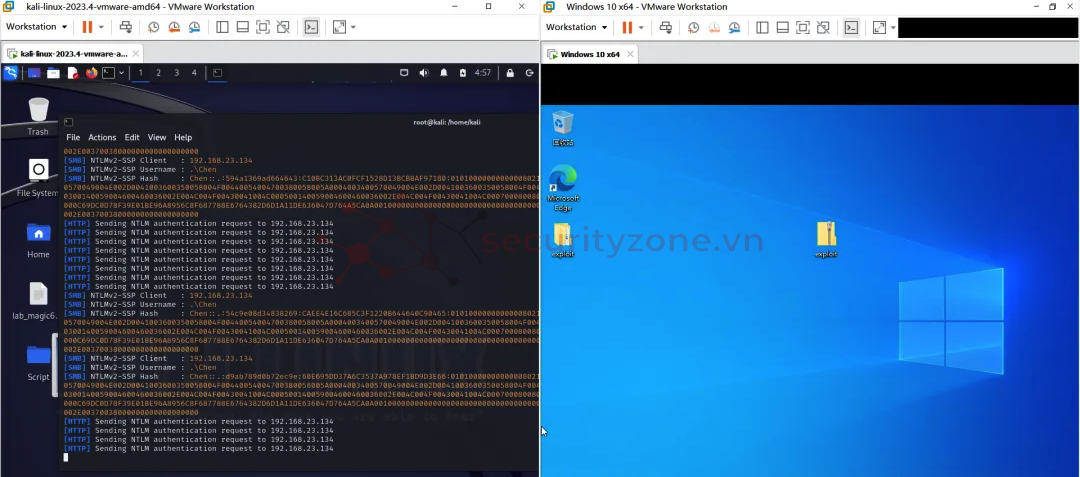The width and height of the screenshot is (1080, 477).
Task: Switch to Kali workspace 3
Action: [x=176, y=73]
